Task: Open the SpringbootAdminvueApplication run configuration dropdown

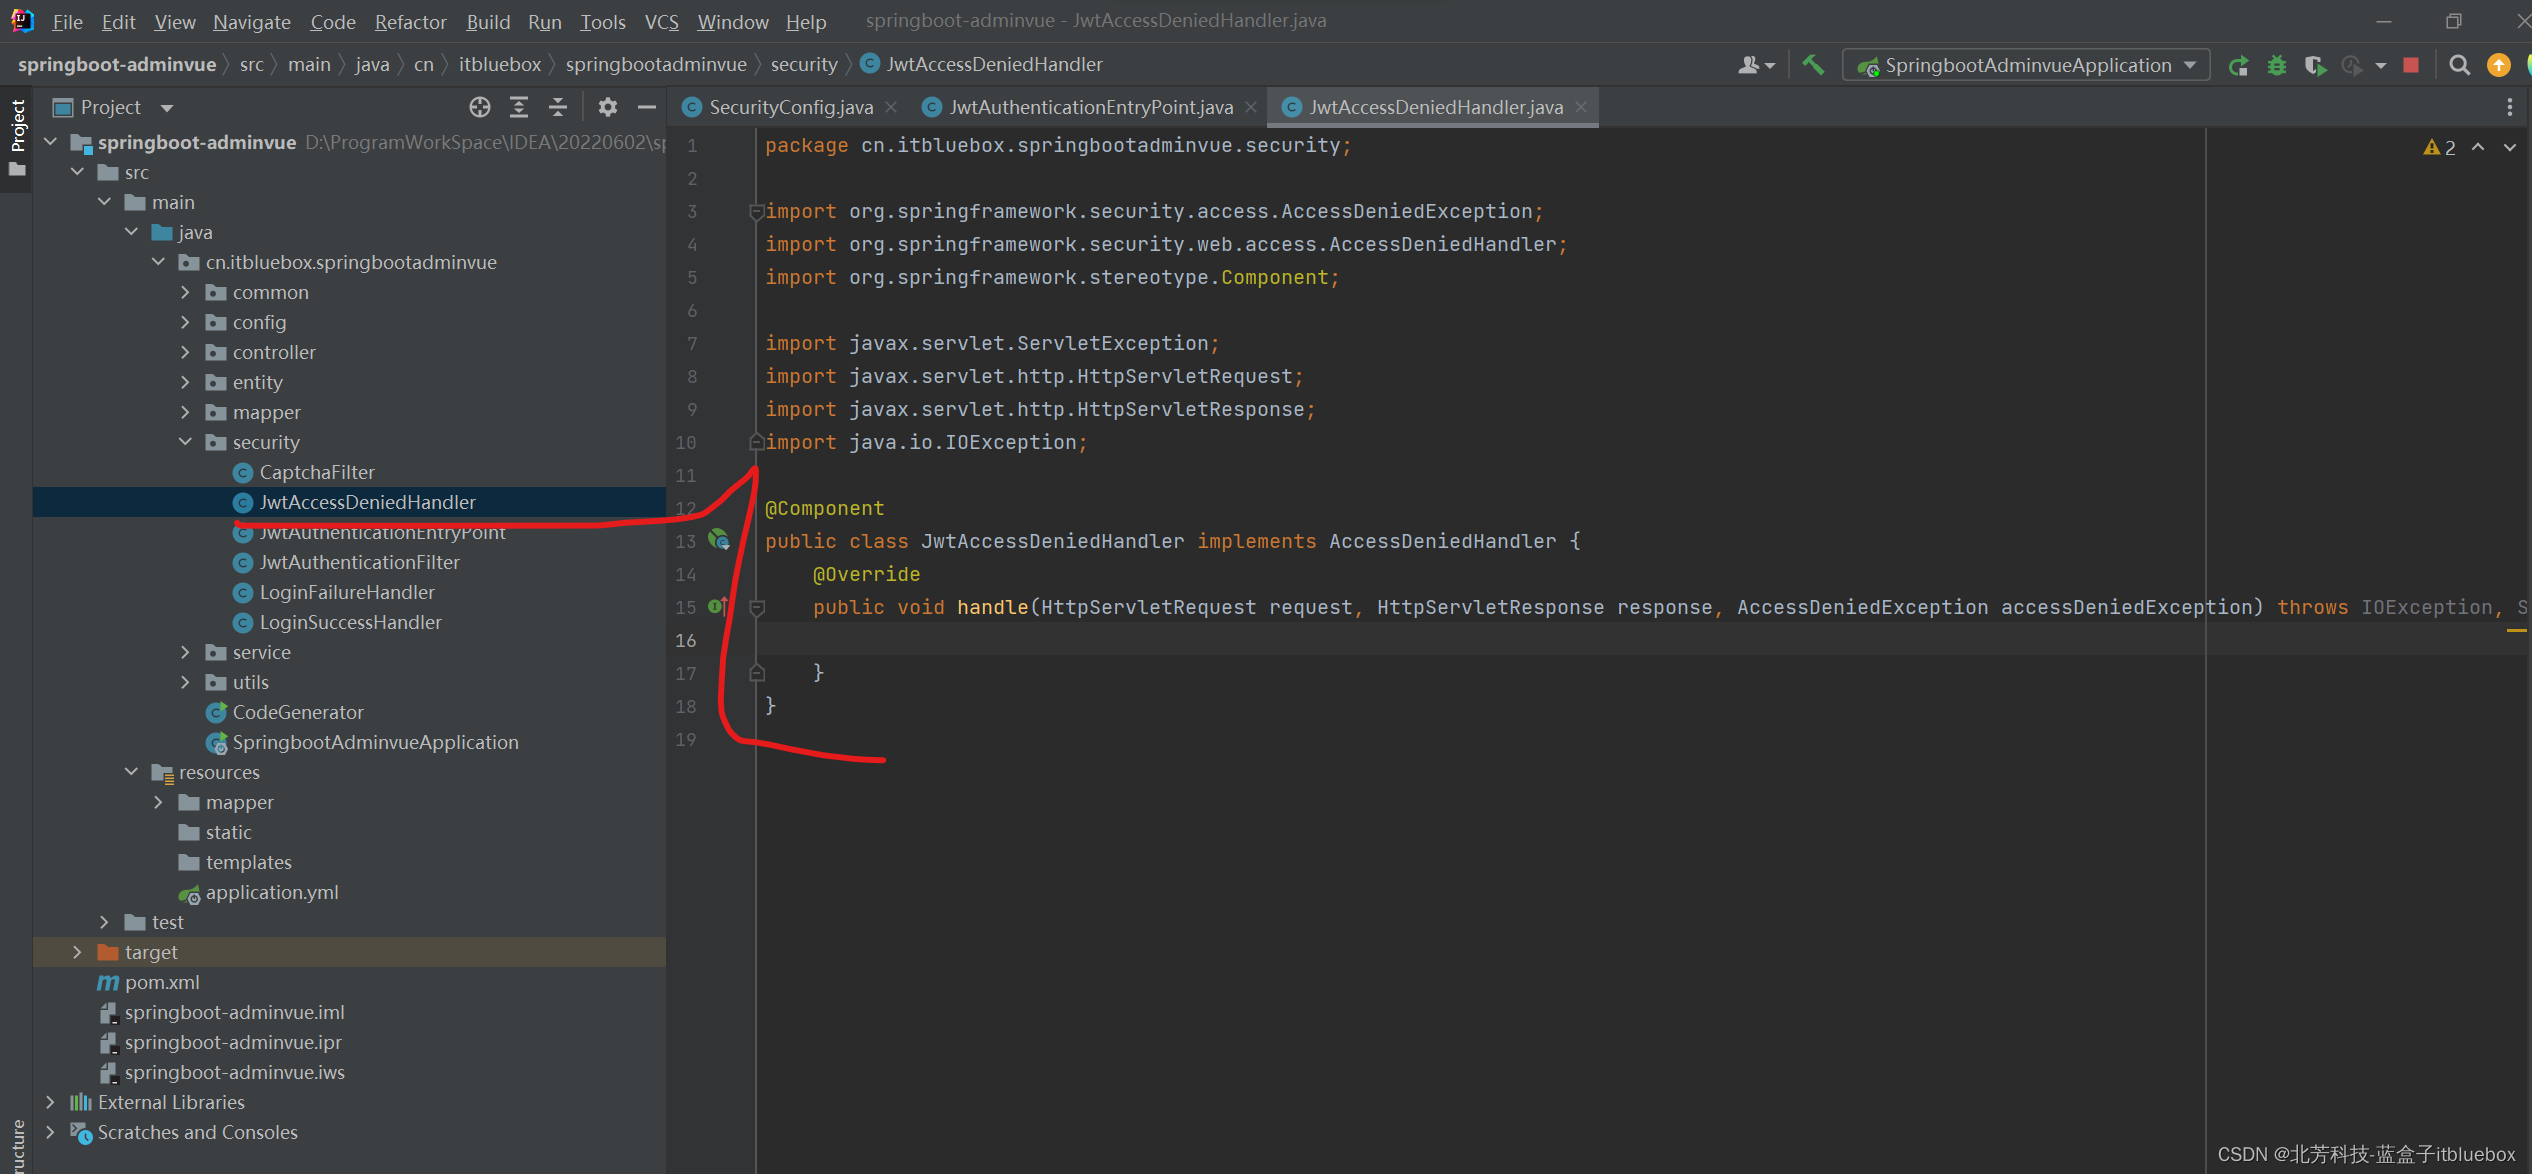Action: (2191, 65)
